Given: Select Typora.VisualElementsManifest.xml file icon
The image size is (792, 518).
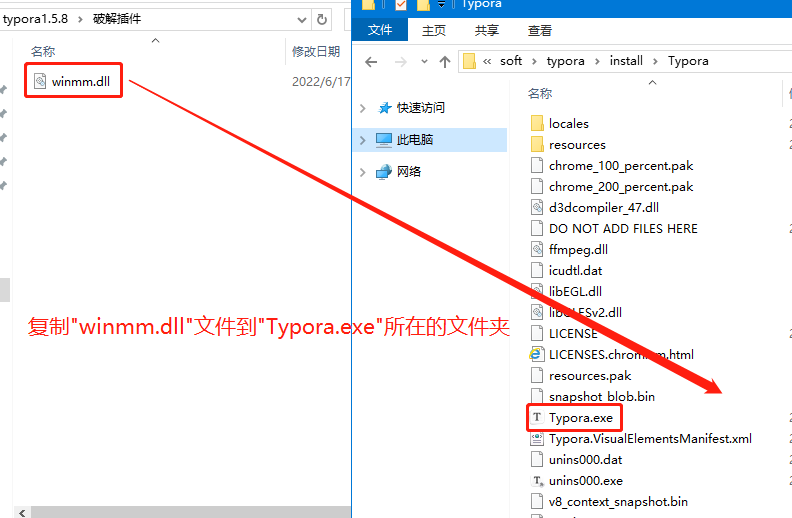Looking at the screenshot, I should [x=537, y=438].
